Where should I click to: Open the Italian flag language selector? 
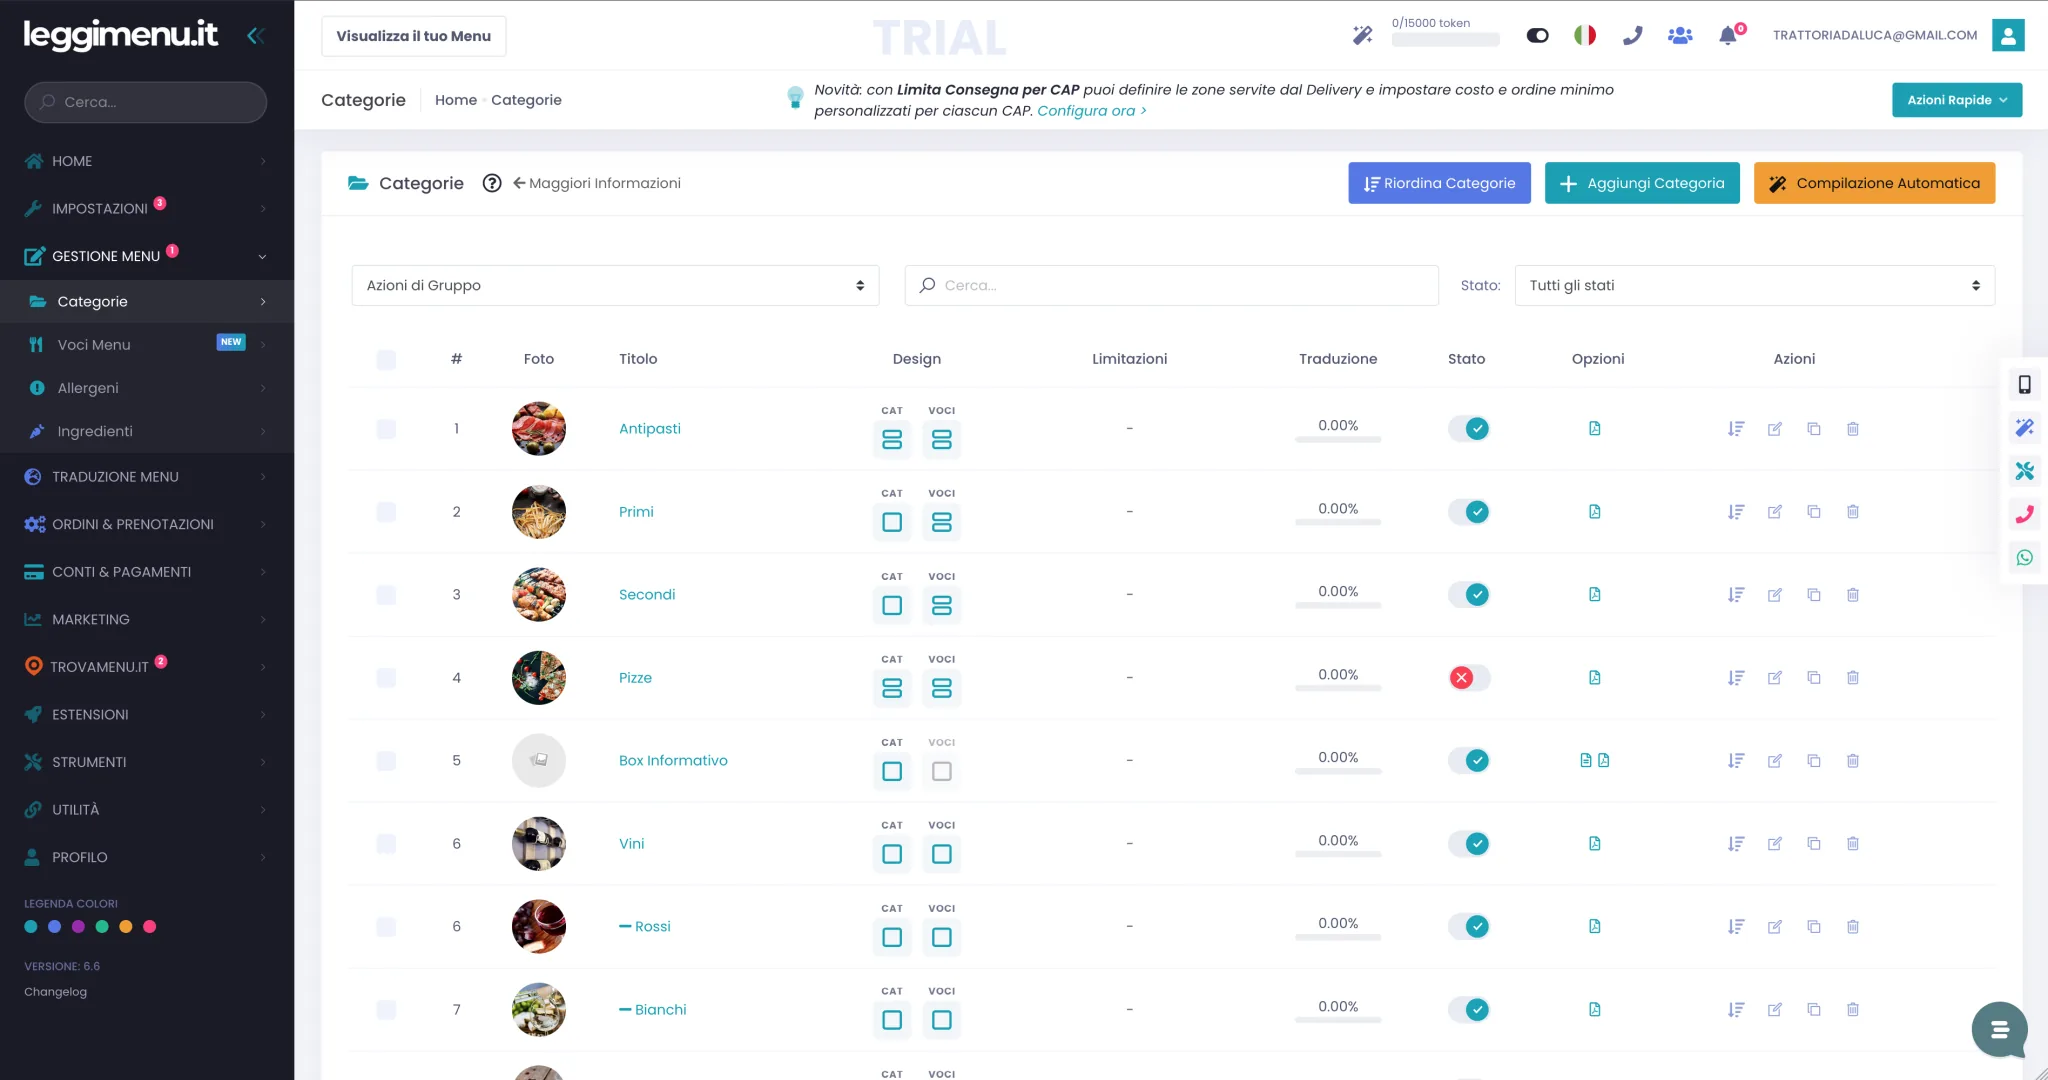pos(1585,36)
